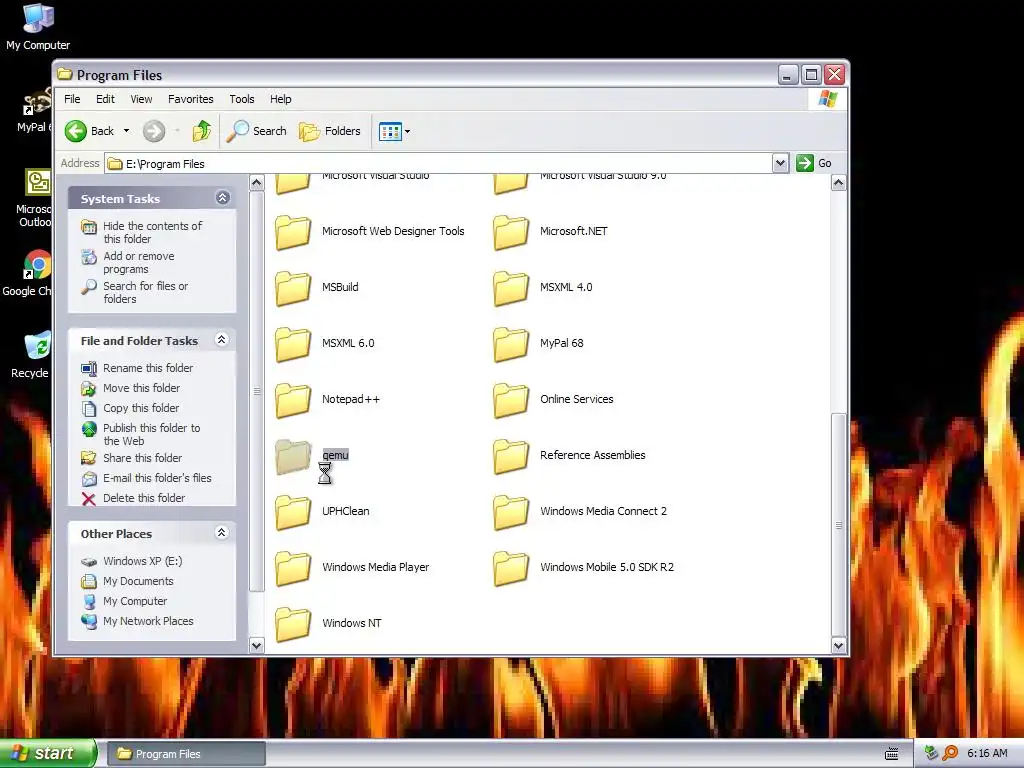Click the Forward arrow icon
The image size is (1024, 768).
[x=154, y=131]
